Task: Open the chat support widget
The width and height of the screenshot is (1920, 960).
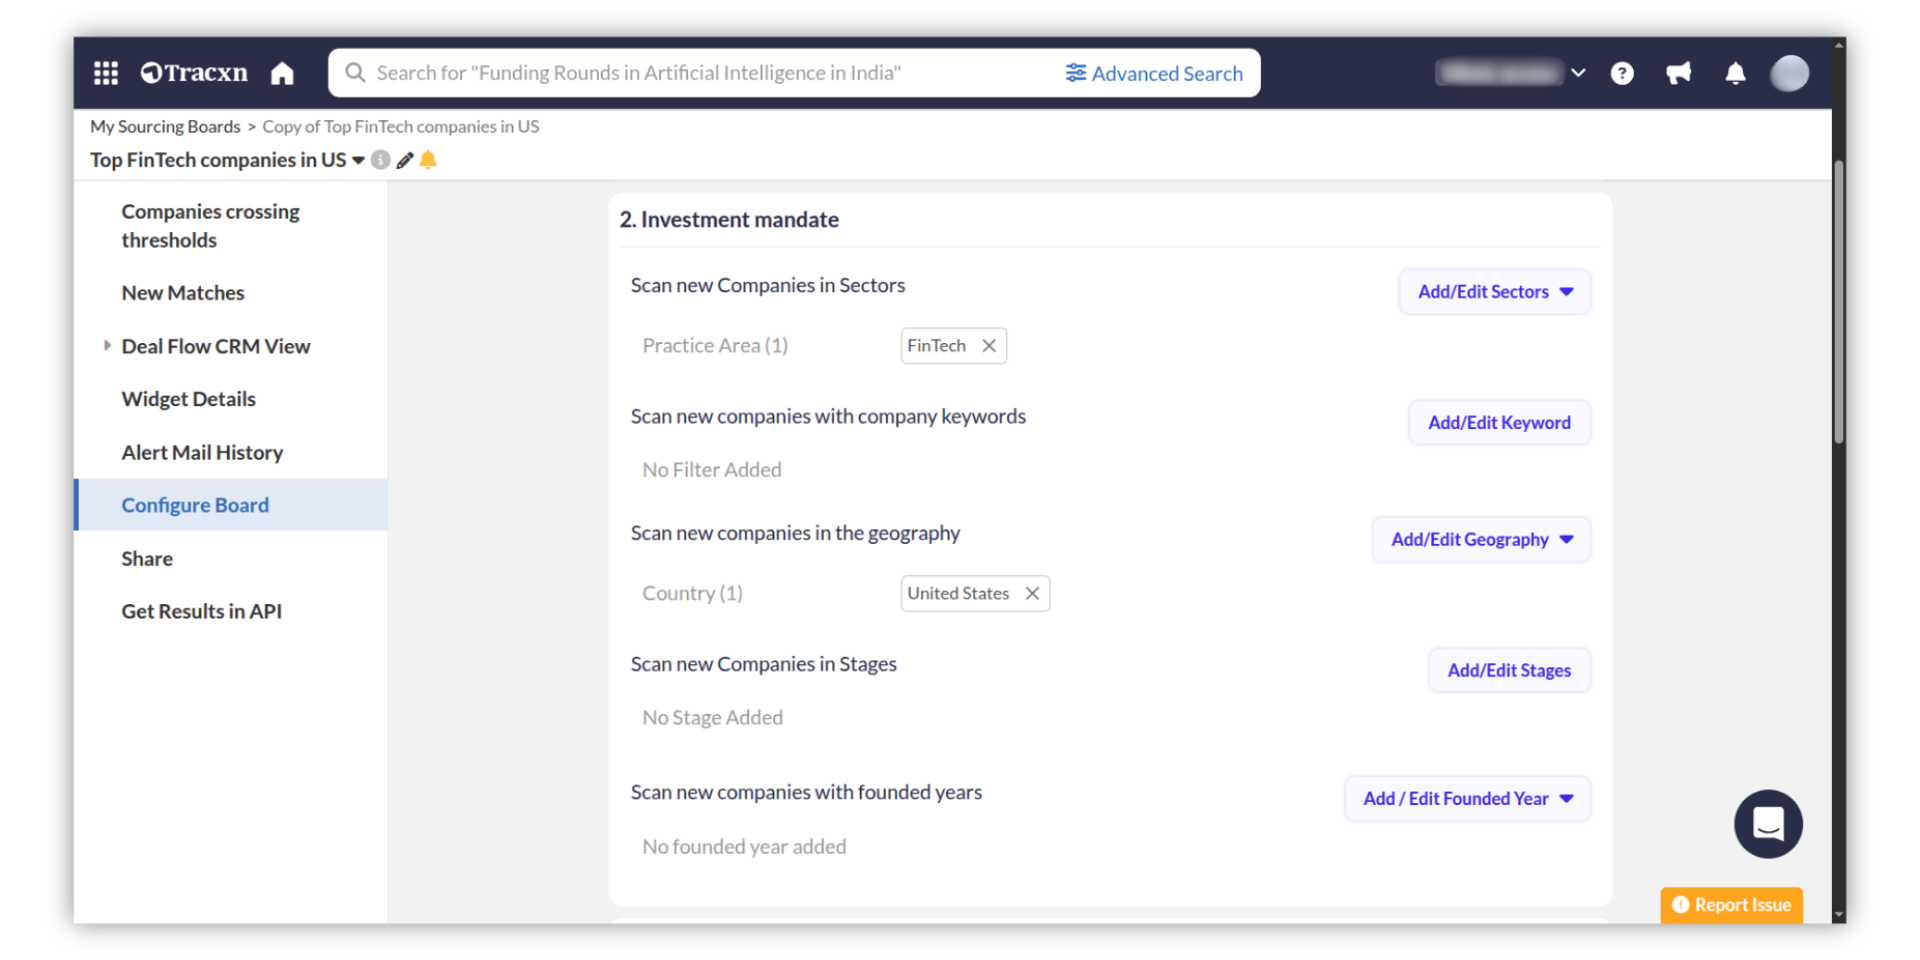Action: [1767, 824]
